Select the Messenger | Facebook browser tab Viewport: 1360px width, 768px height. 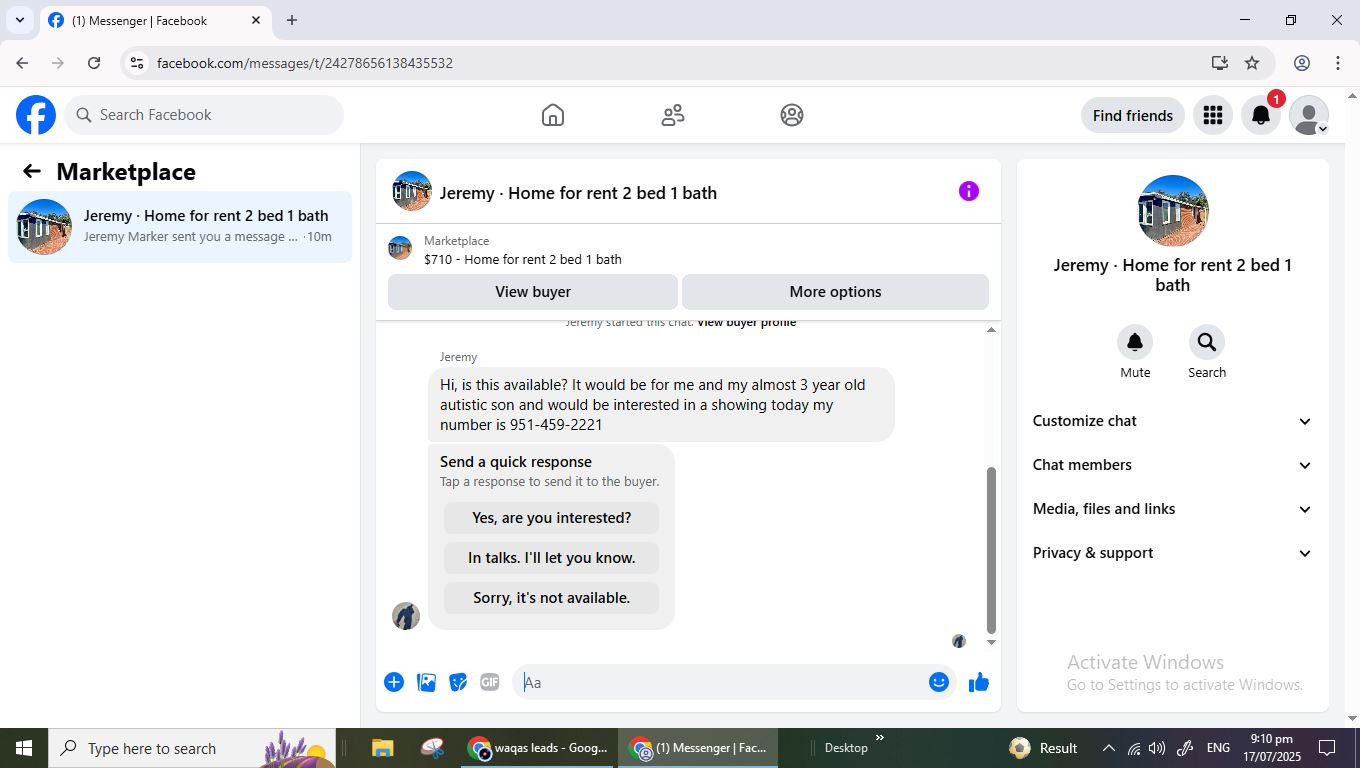click(x=155, y=20)
